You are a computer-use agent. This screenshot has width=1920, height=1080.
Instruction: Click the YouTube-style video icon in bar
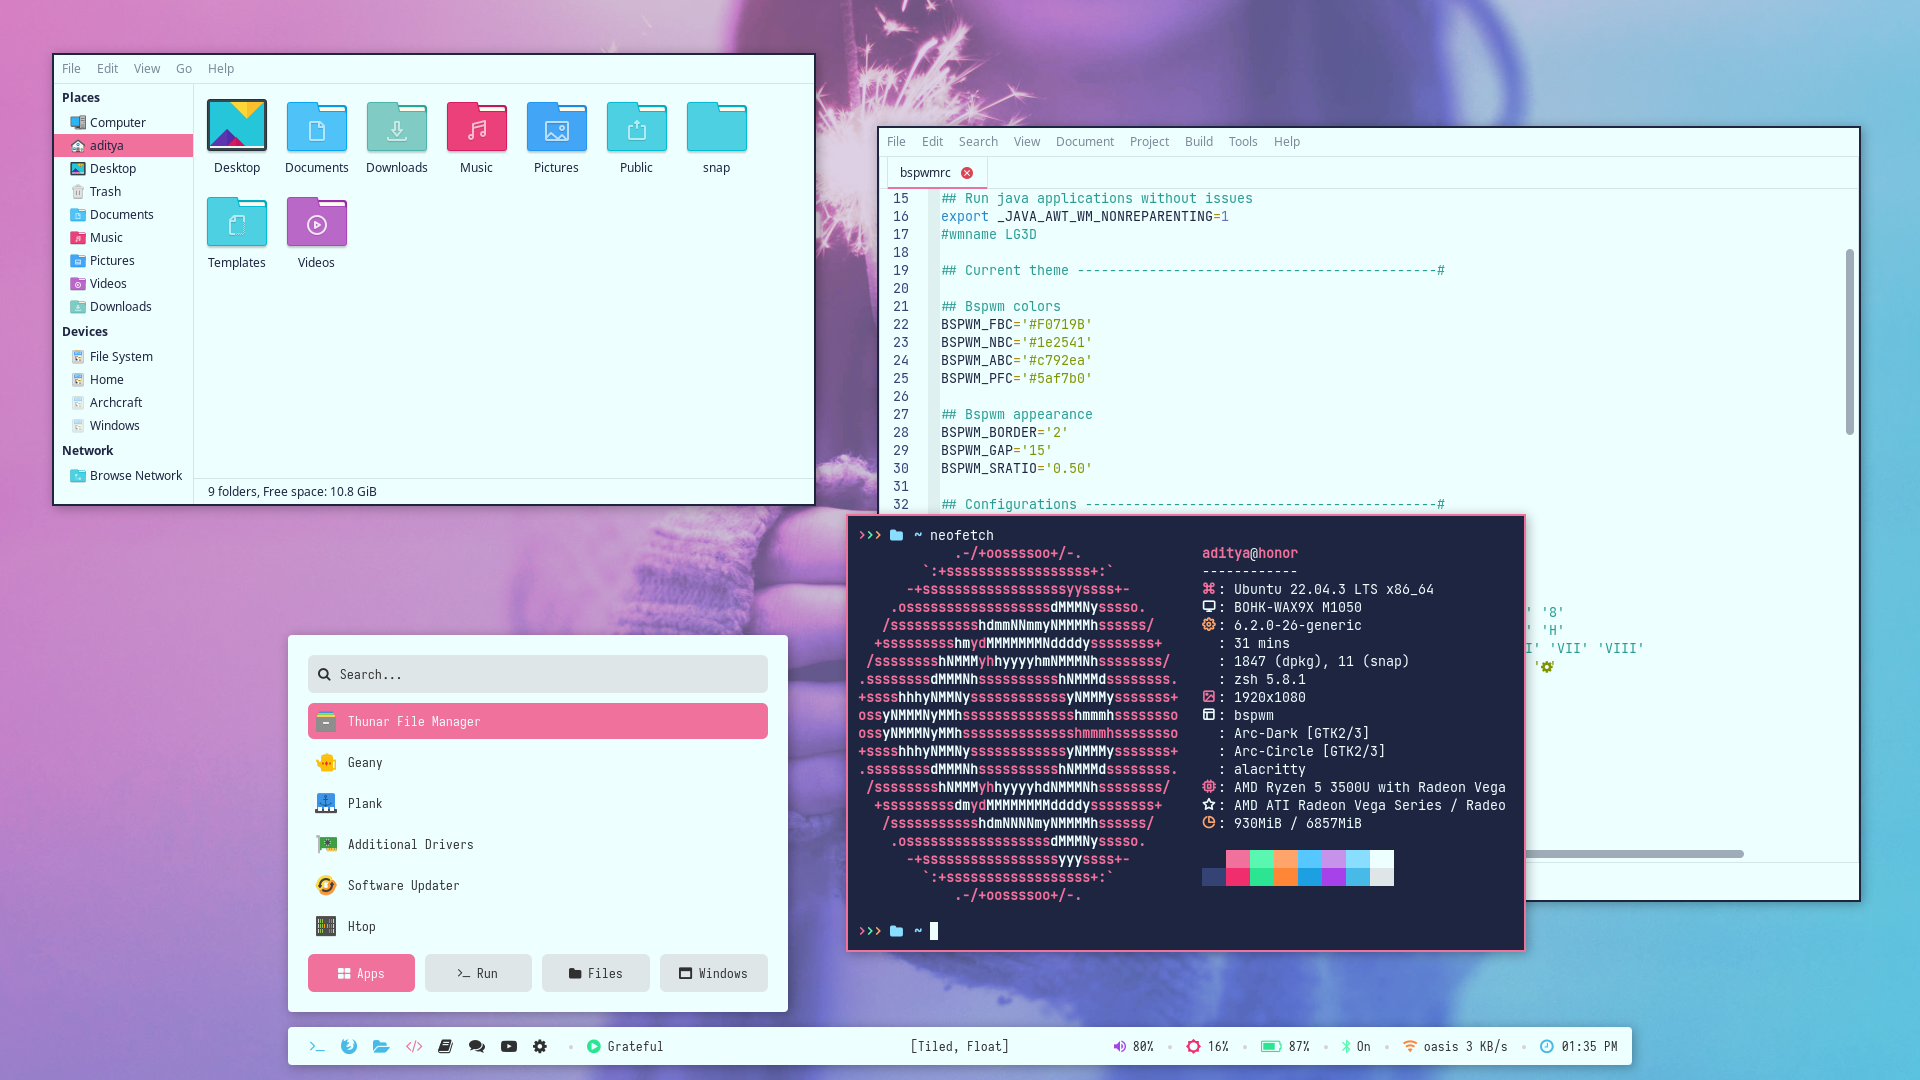click(509, 1046)
